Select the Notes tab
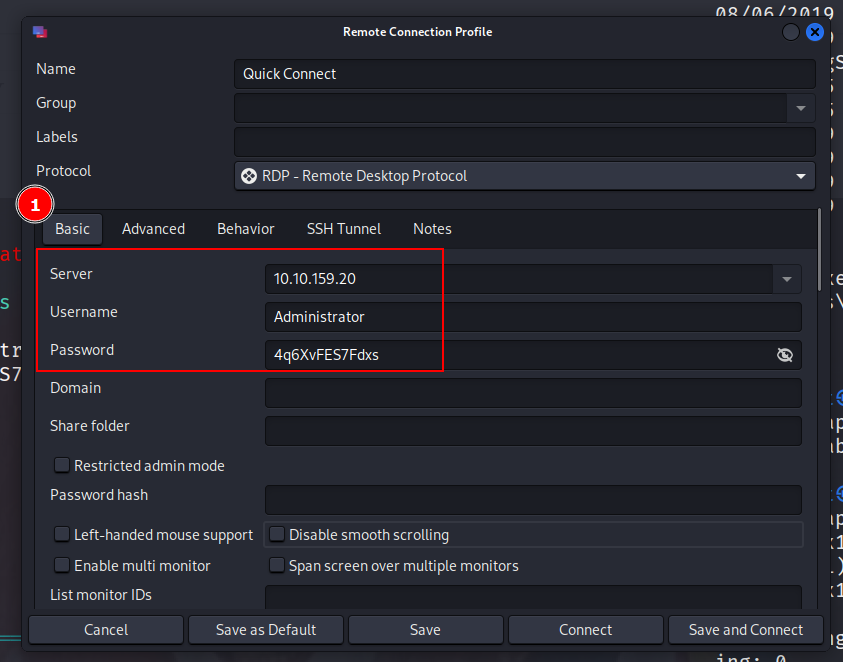 432,229
